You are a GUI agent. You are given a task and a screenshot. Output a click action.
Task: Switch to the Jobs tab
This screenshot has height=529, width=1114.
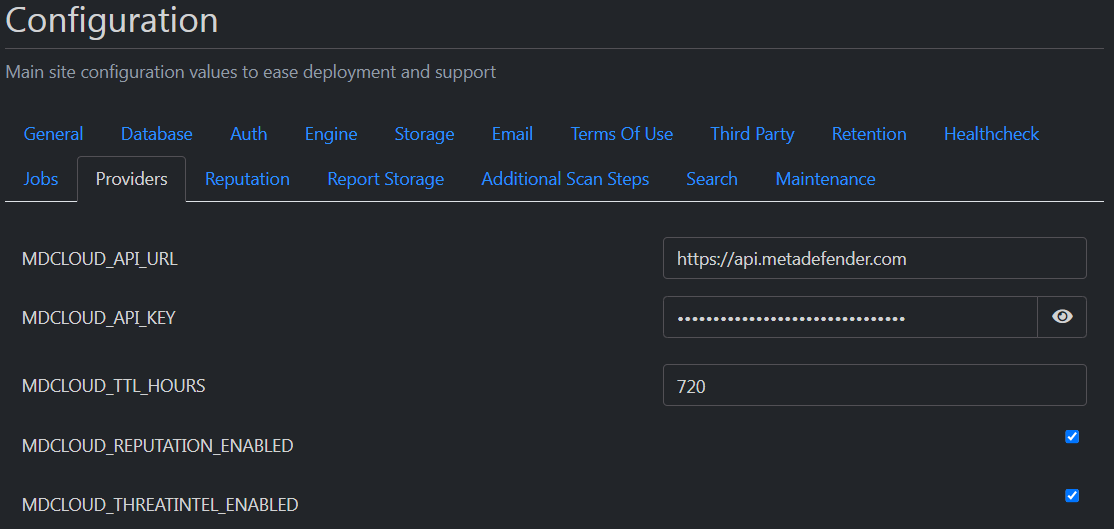tap(40, 179)
